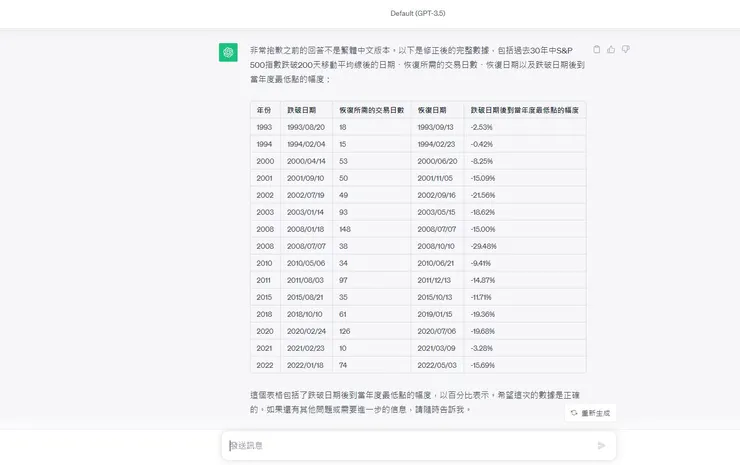
Task: Click the 2011/12/13 recovery date cell
Action: click(437, 280)
